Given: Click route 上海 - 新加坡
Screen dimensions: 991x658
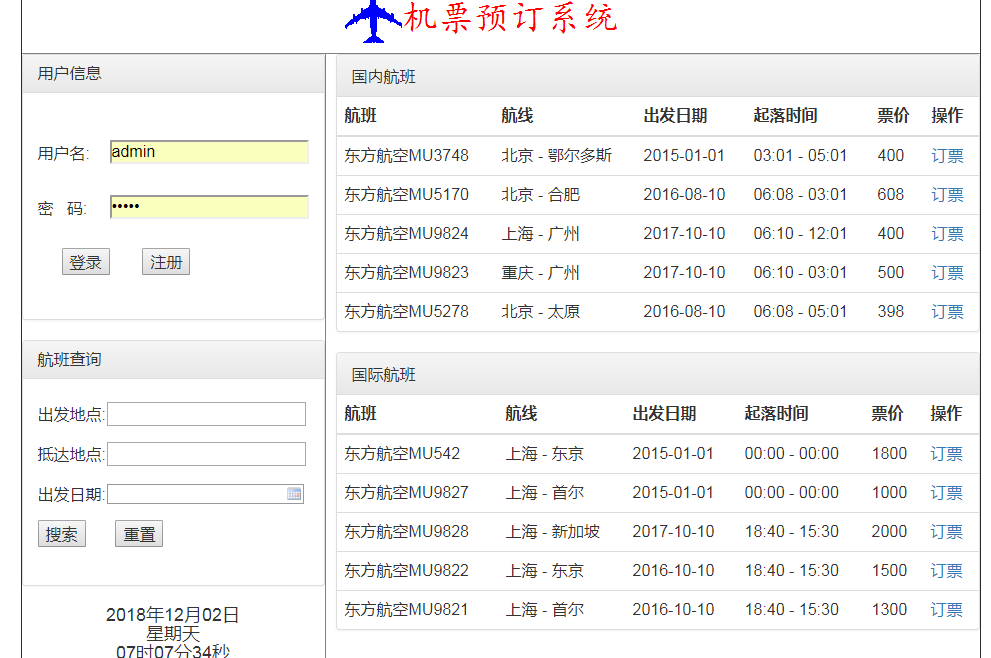Looking at the screenshot, I should point(552,532).
